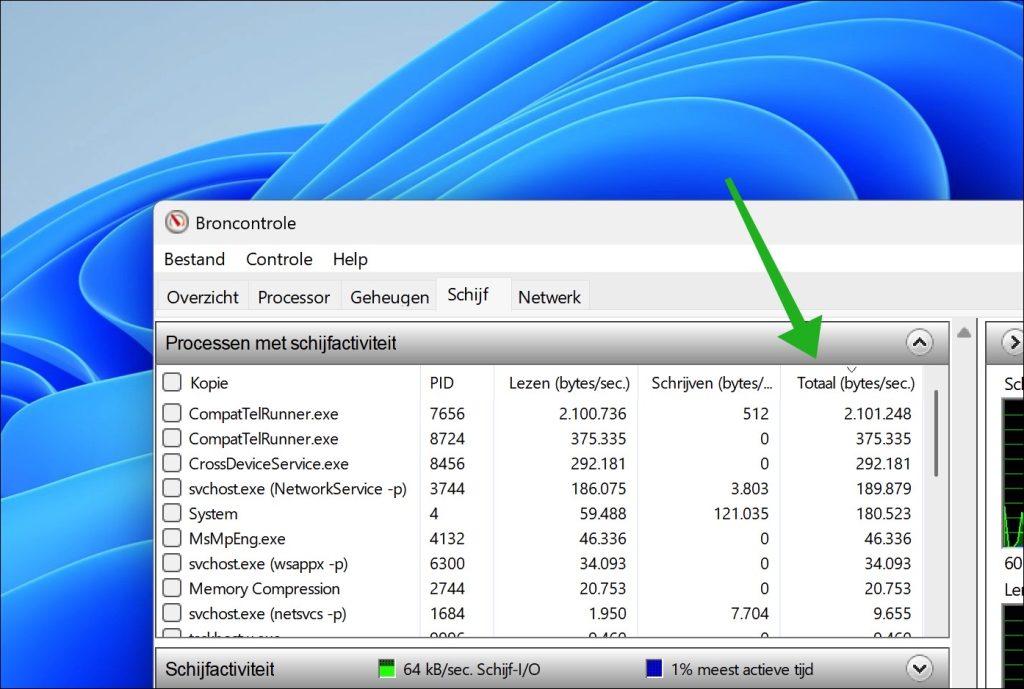
Task: Expand the Schijfactiviteit section
Action: point(918,668)
